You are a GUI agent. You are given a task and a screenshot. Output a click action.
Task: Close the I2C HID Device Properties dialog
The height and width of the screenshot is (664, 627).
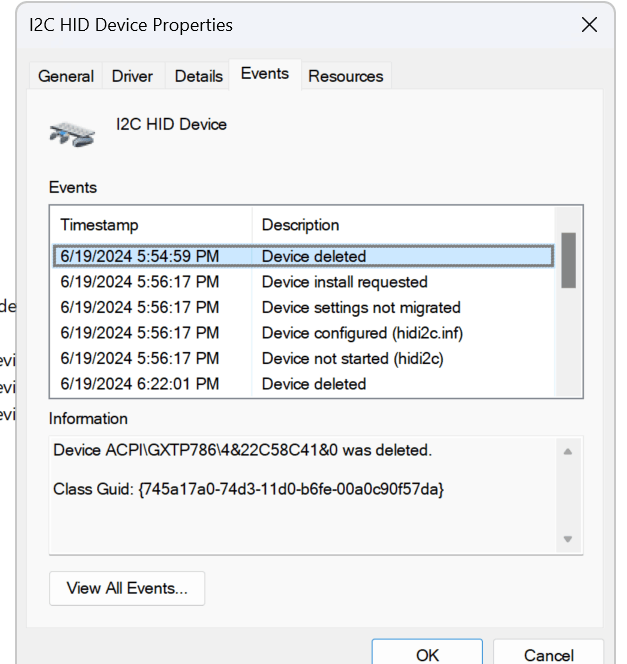point(589,25)
